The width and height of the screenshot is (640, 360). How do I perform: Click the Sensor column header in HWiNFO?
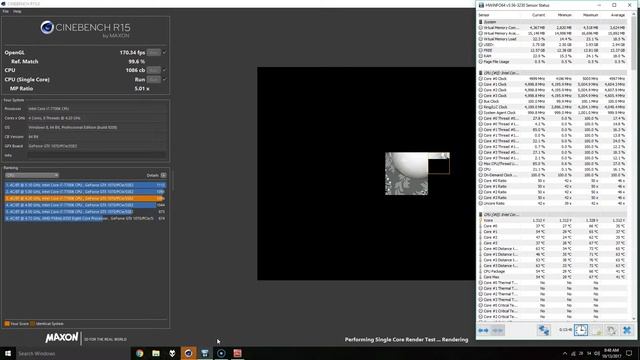click(484, 15)
